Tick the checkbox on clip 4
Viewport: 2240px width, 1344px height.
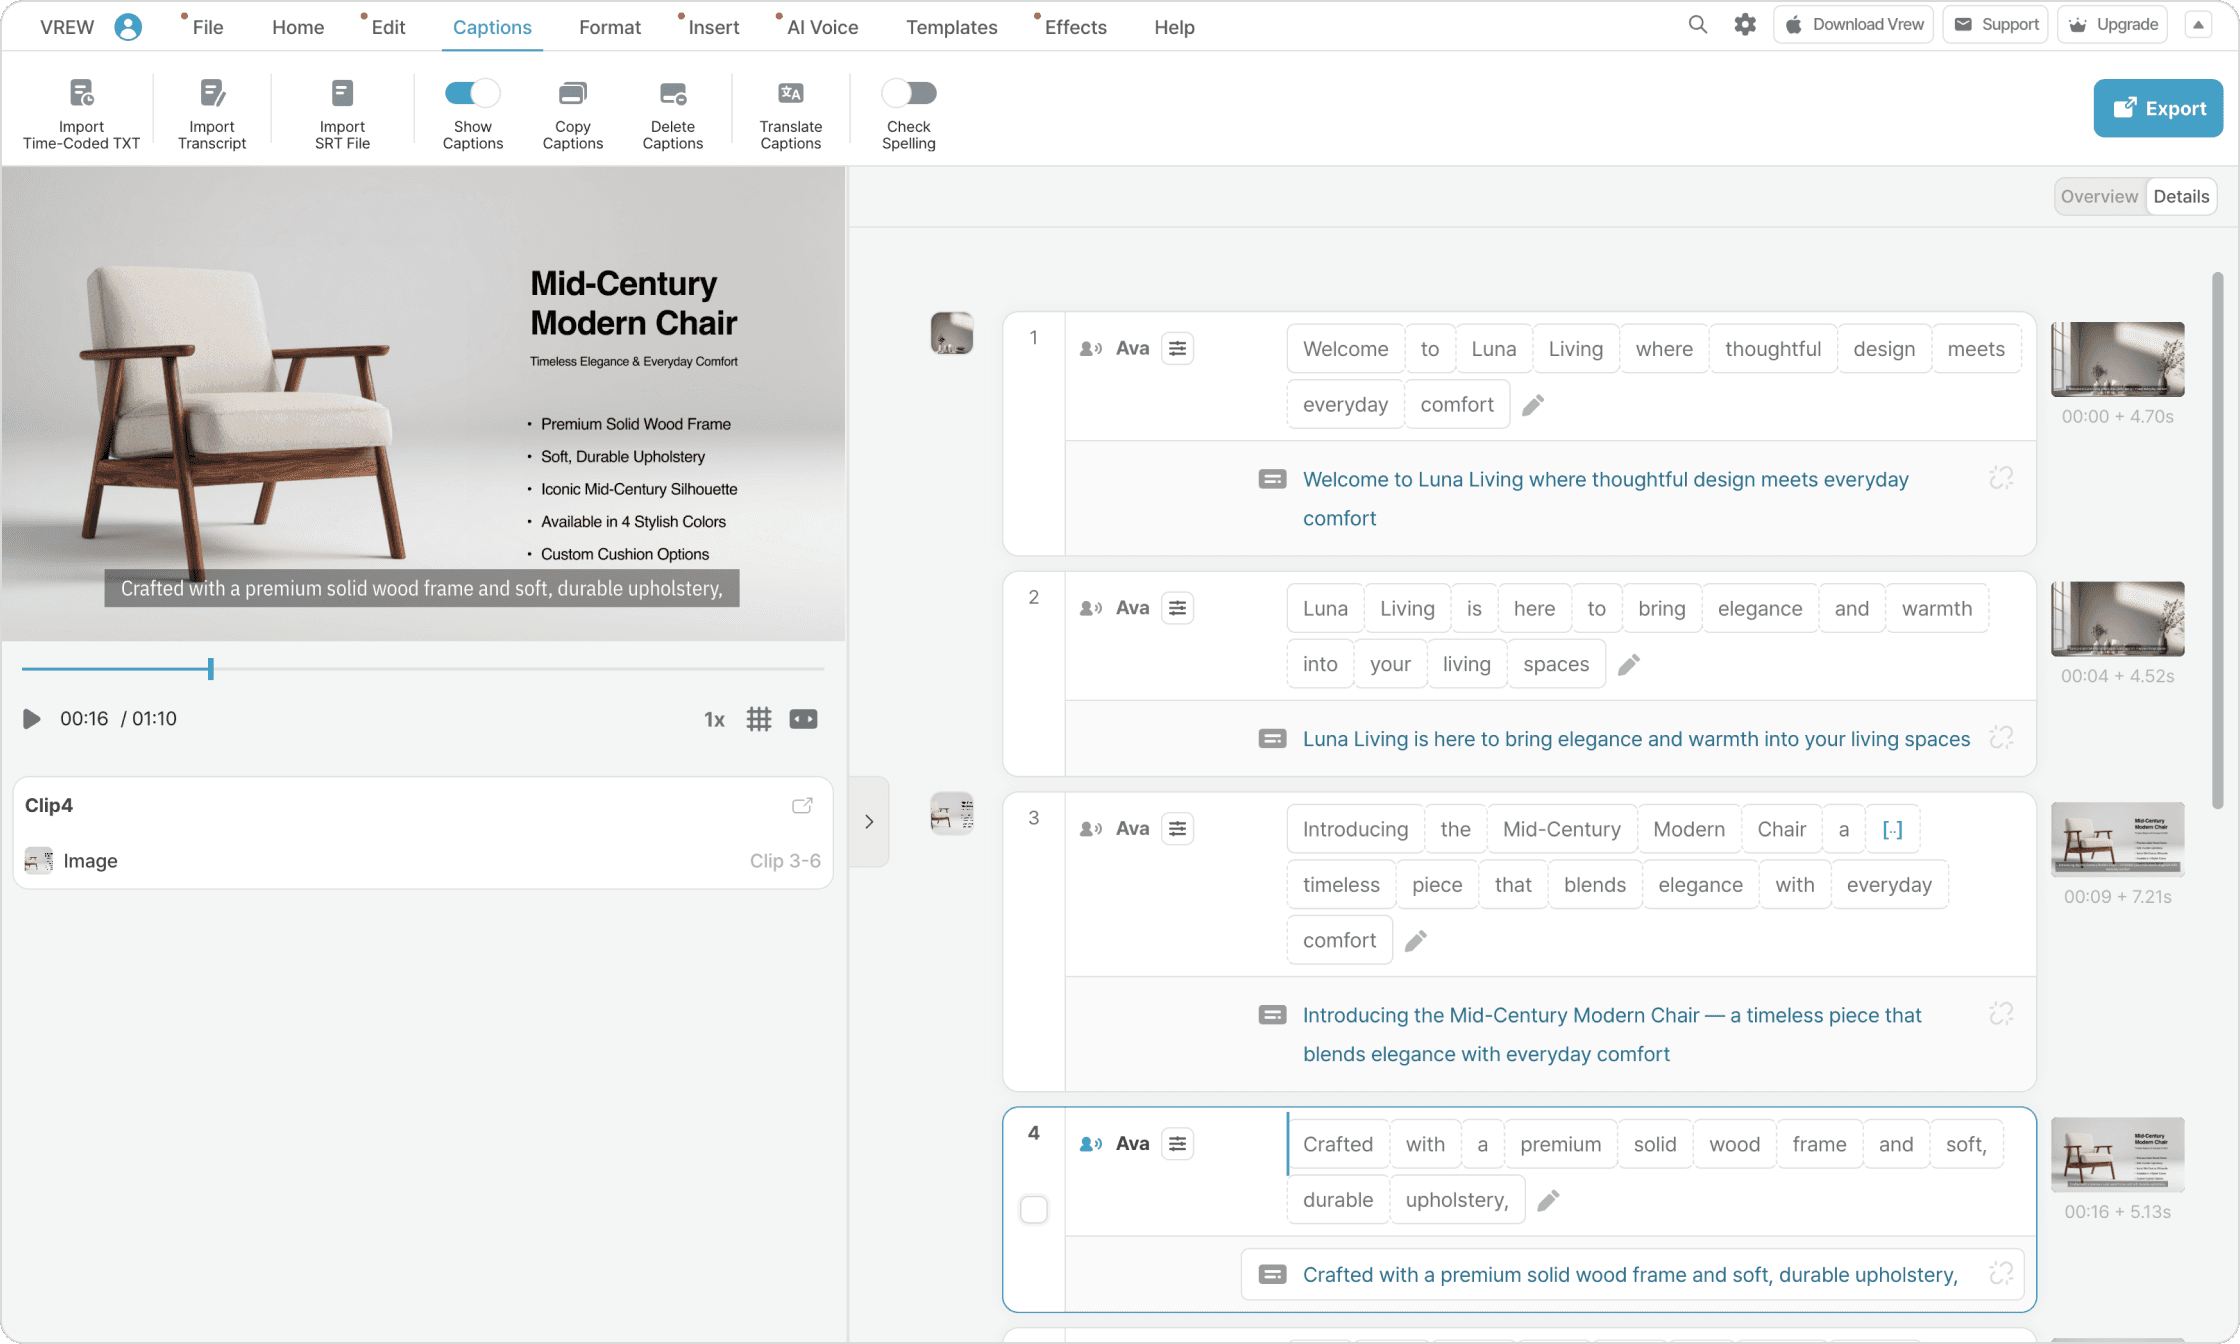1034,1209
